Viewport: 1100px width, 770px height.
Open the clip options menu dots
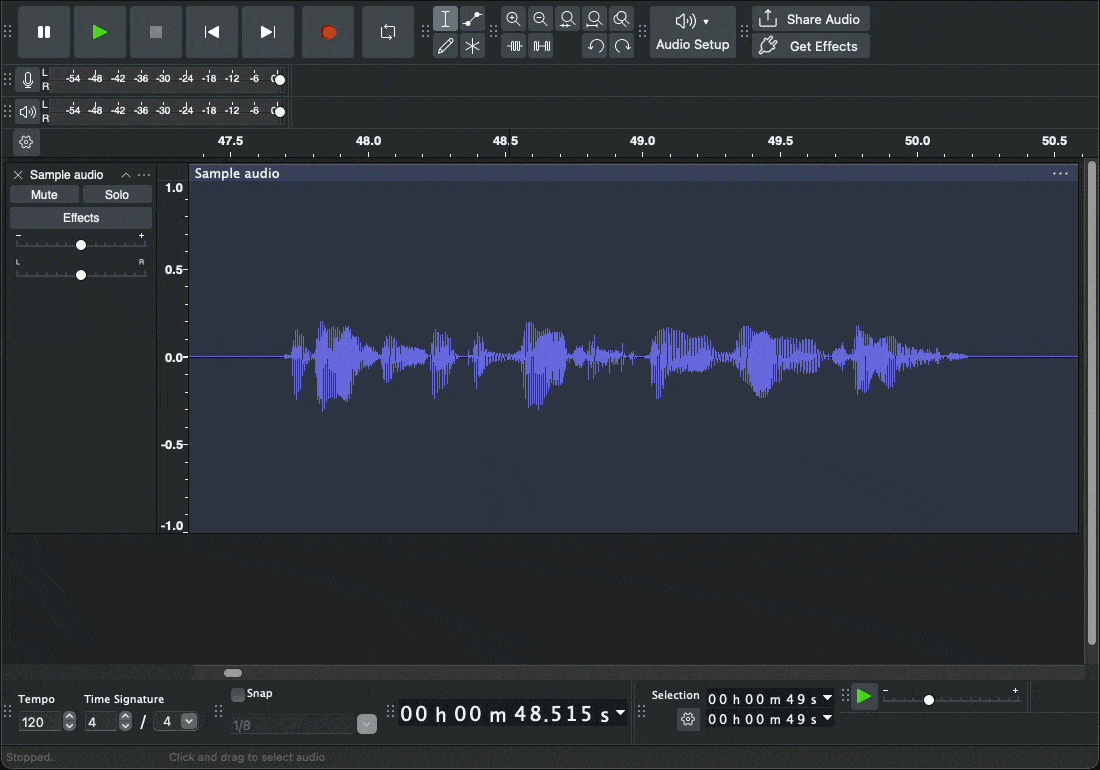[1060, 174]
